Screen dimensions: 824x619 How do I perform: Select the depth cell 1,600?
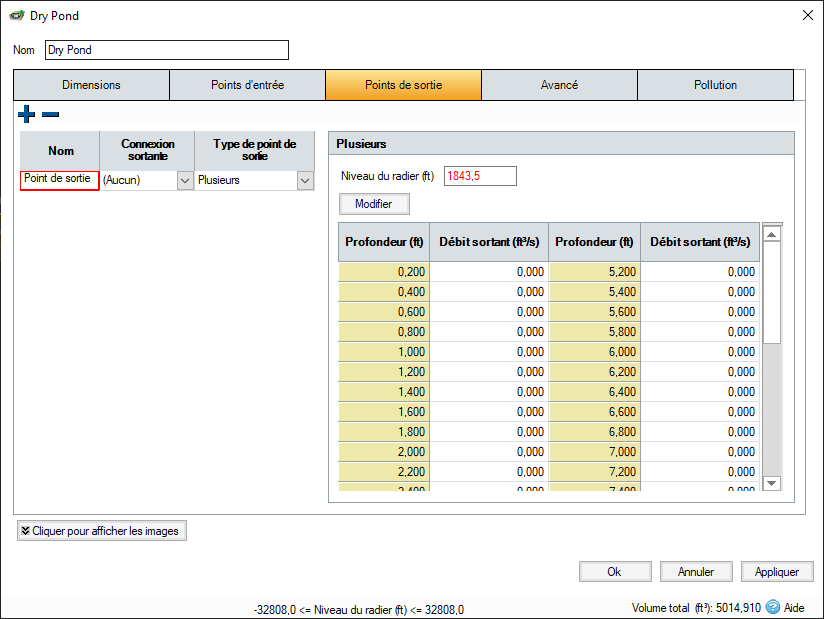pyautogui.click(x=384, y=411)
